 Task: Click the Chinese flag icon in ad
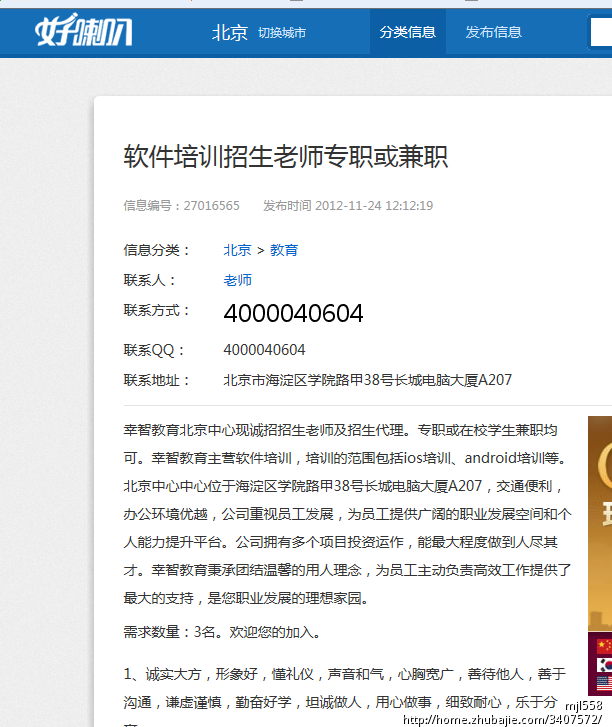pyautogui.click(x=605, y=645)
